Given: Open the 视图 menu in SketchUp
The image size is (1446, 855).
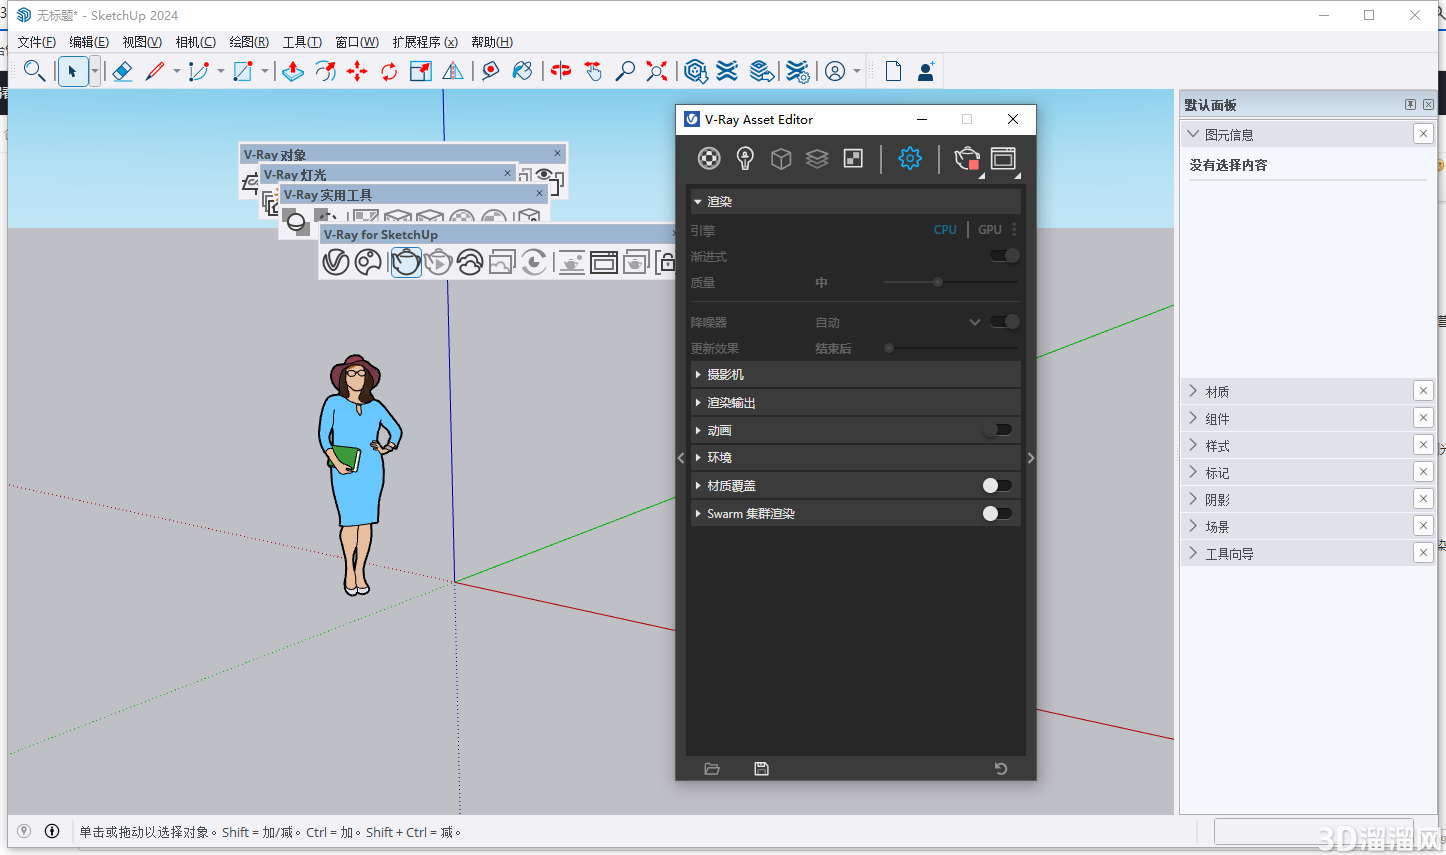Looking at the screenshot, I should (x=141, y=42).
